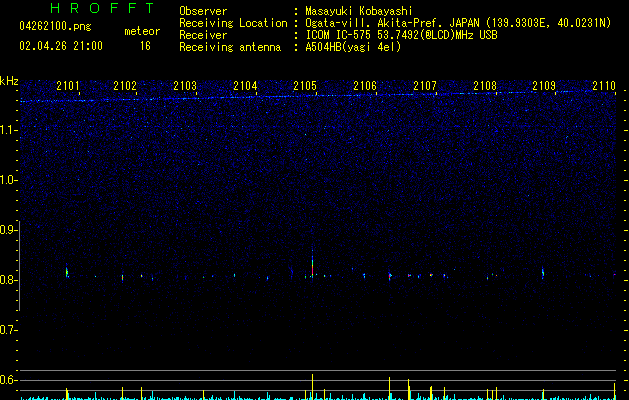Click the 2104 time marker

[245, 86]
